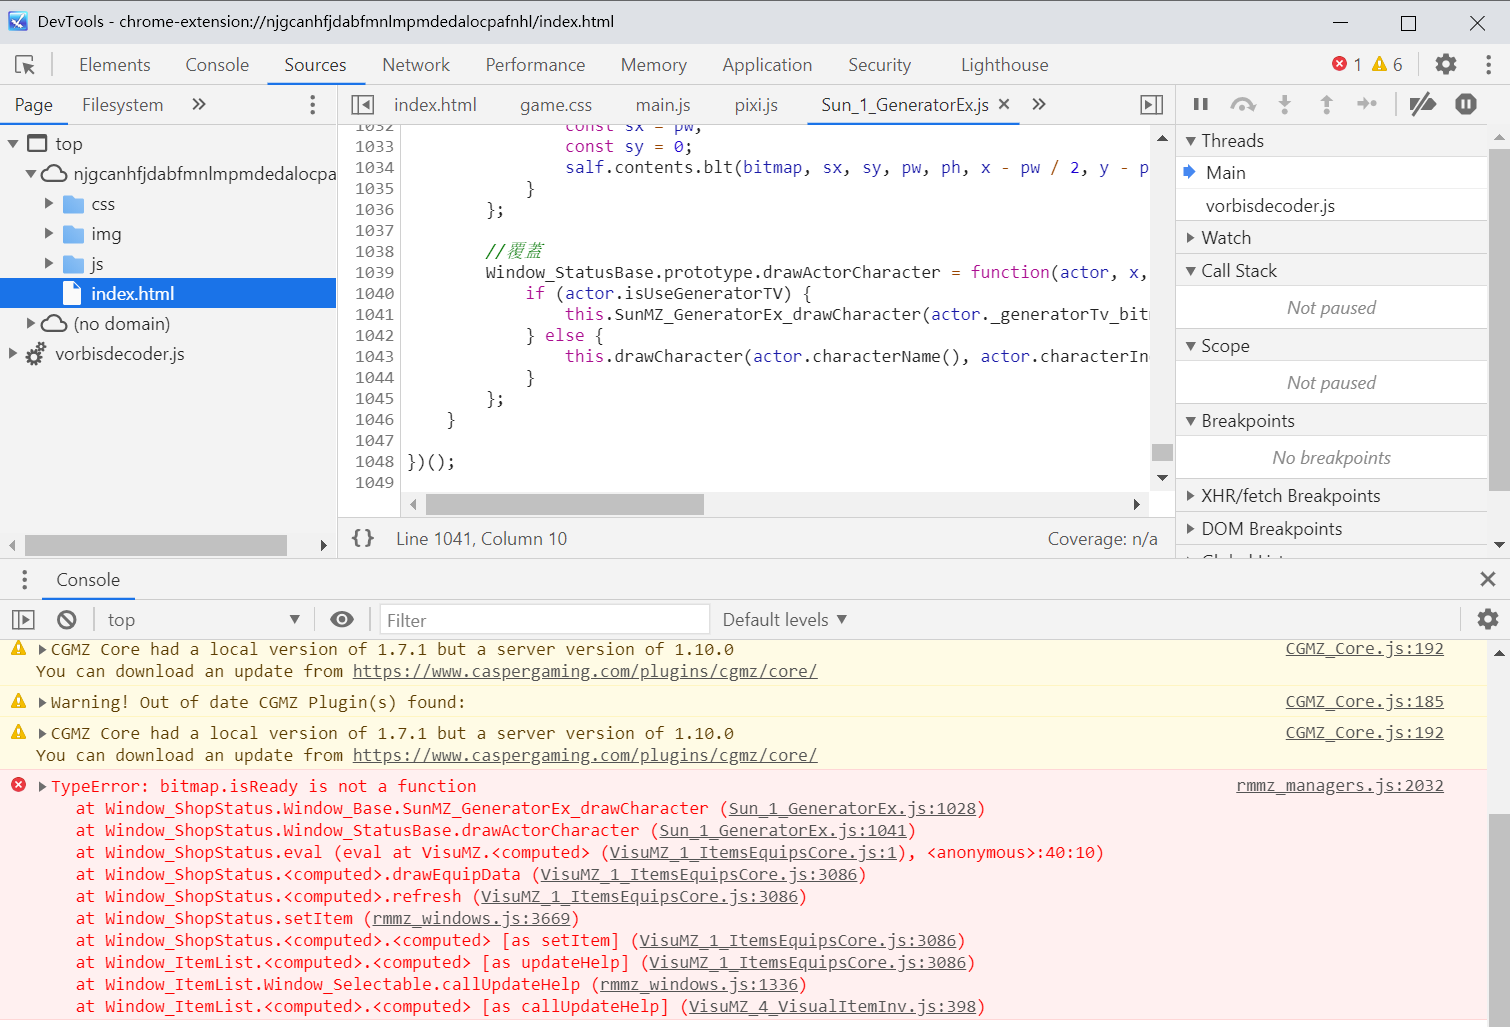Switch to the Network panel tab

coord(416,65)
